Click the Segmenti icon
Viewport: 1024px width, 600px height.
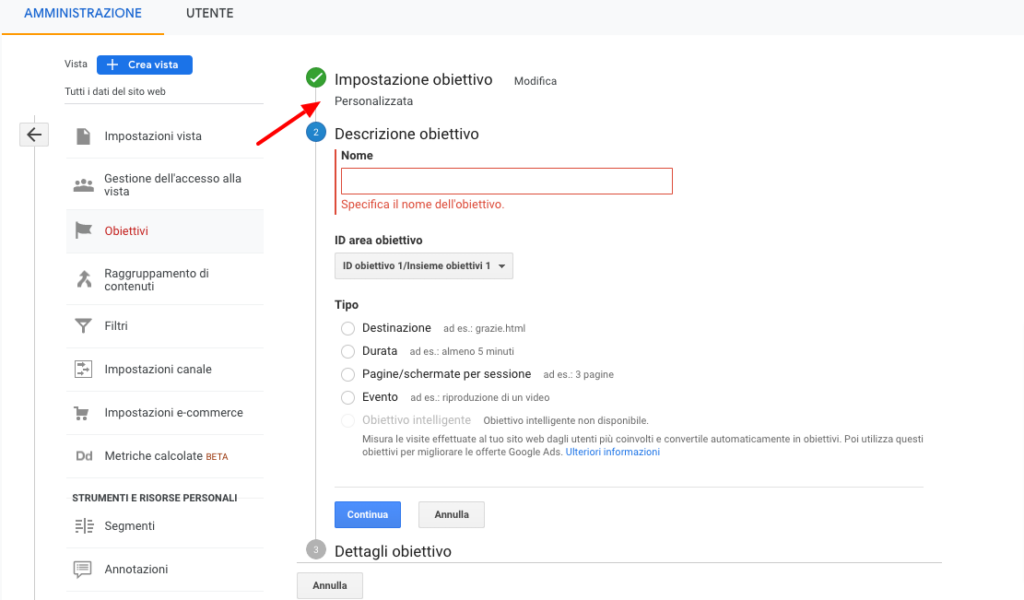(84, 526)
